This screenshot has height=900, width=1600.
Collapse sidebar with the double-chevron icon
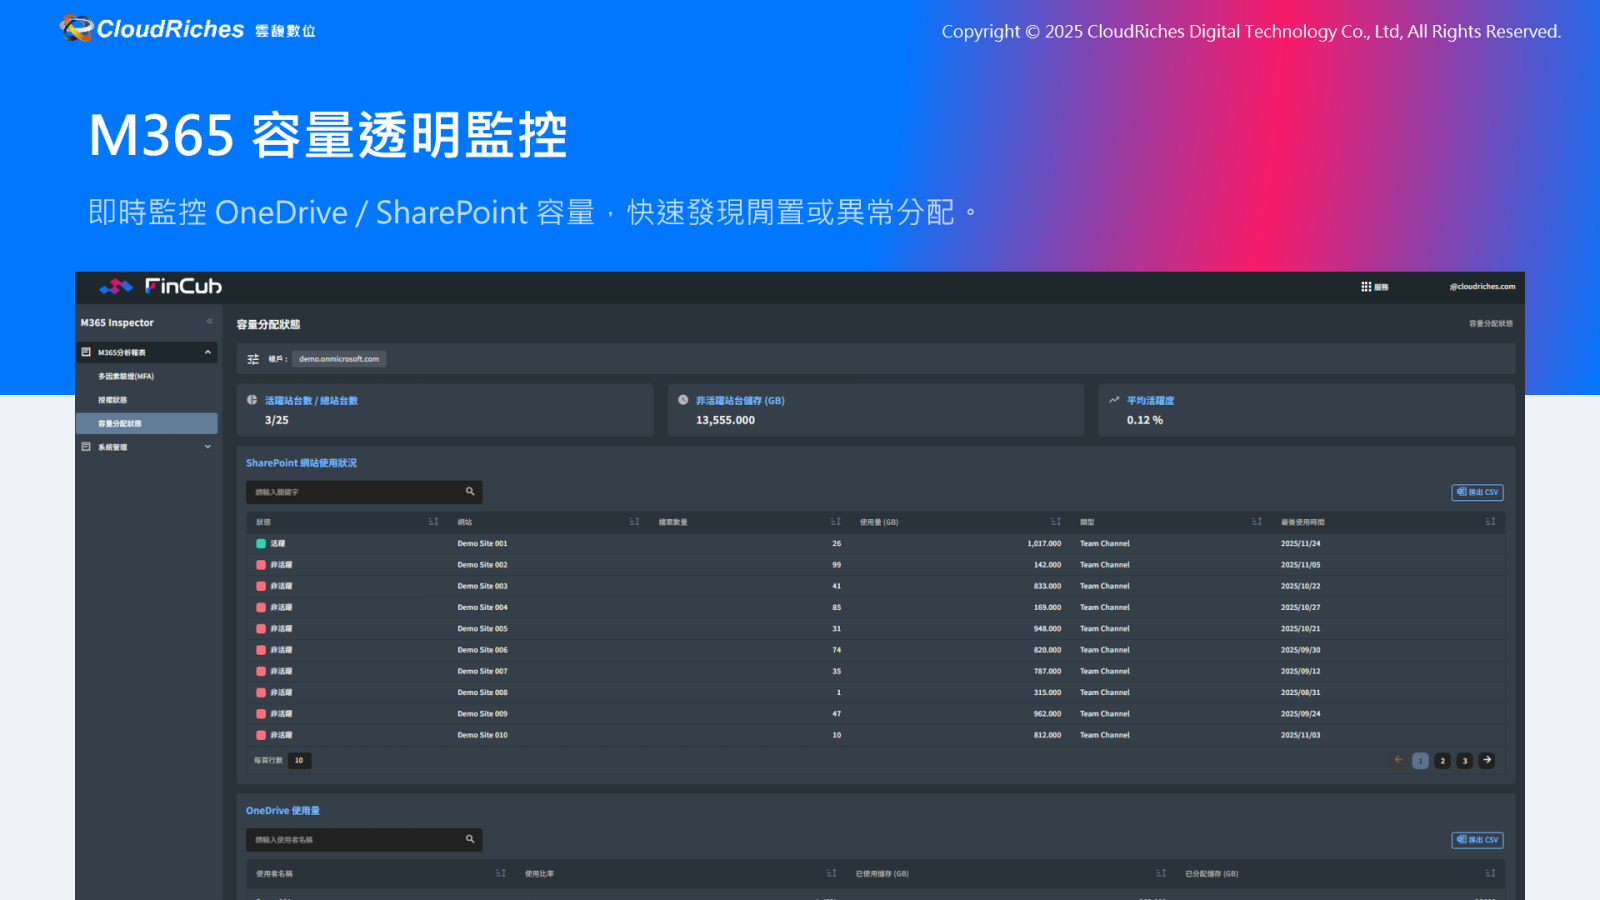coord(210,322)
